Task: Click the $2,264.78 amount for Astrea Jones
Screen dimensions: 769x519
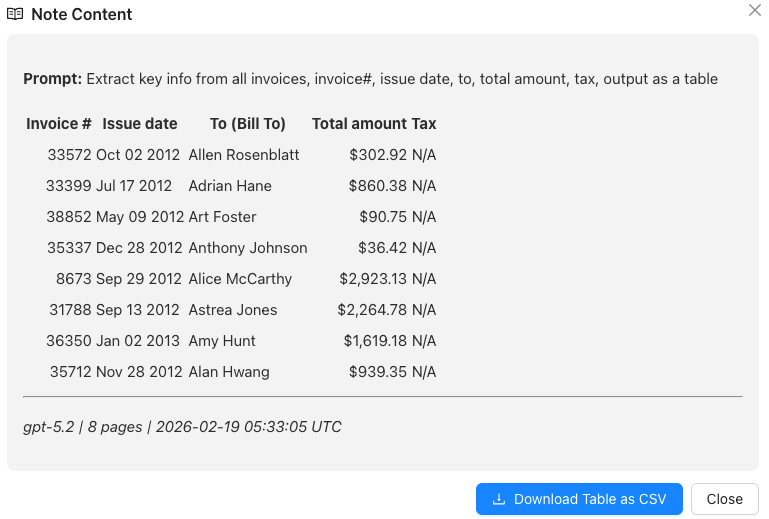Action: click(x=372, y=310)
